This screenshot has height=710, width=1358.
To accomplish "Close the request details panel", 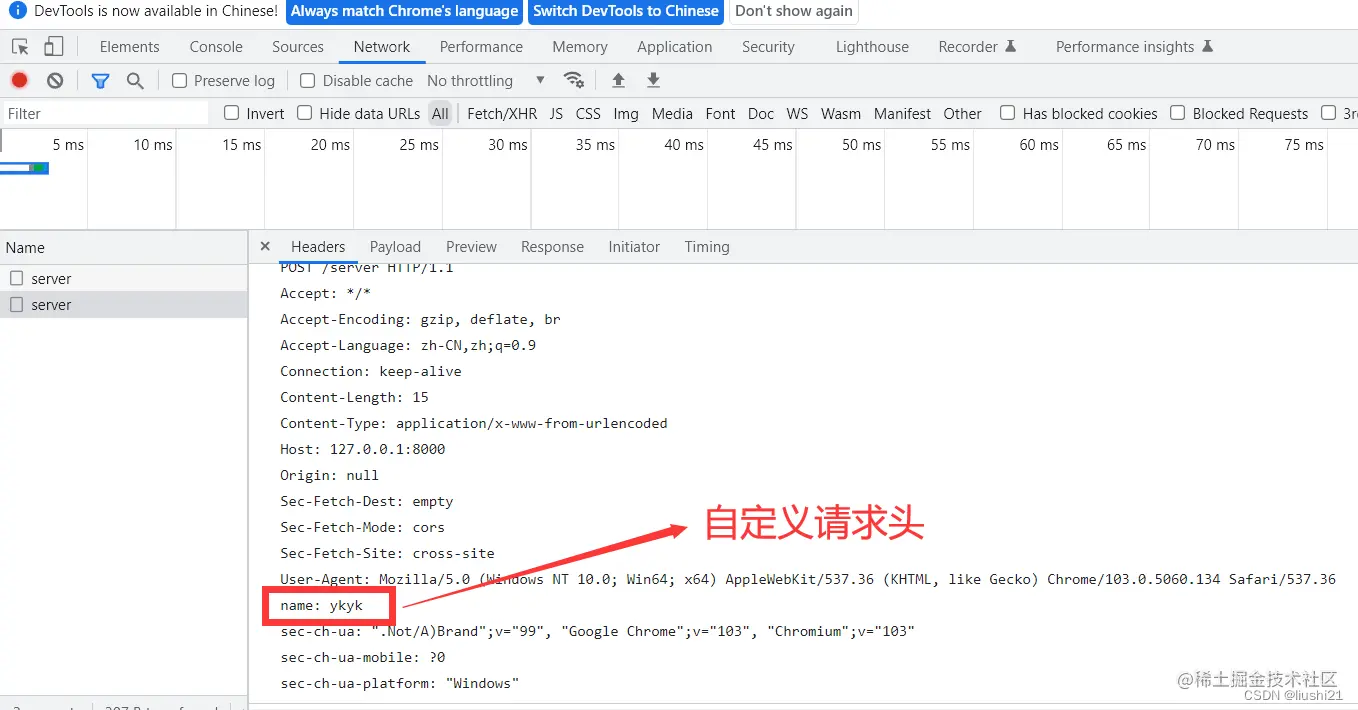I will (265, 246).
